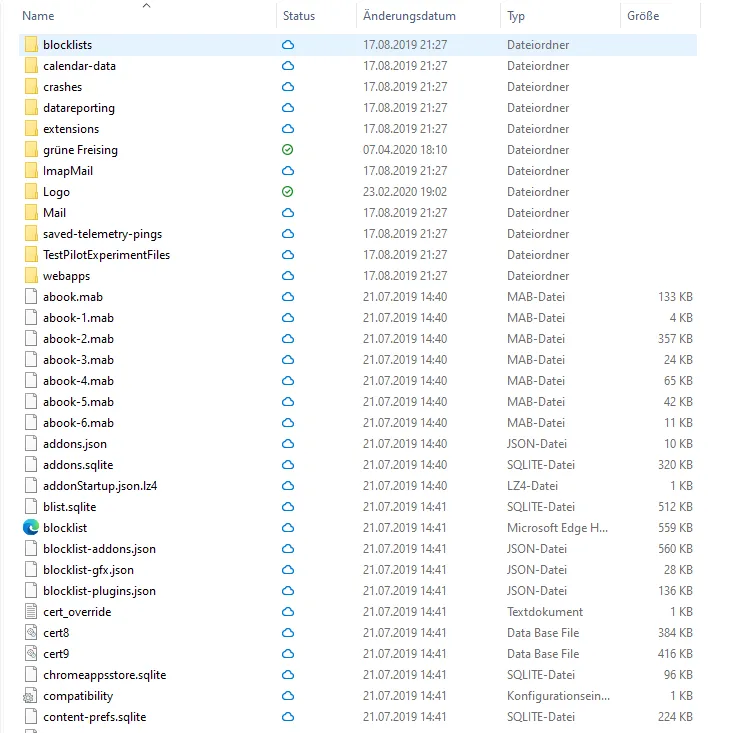
Task: Select the abook-4.mab file name
Action: [x=78, y=381]
